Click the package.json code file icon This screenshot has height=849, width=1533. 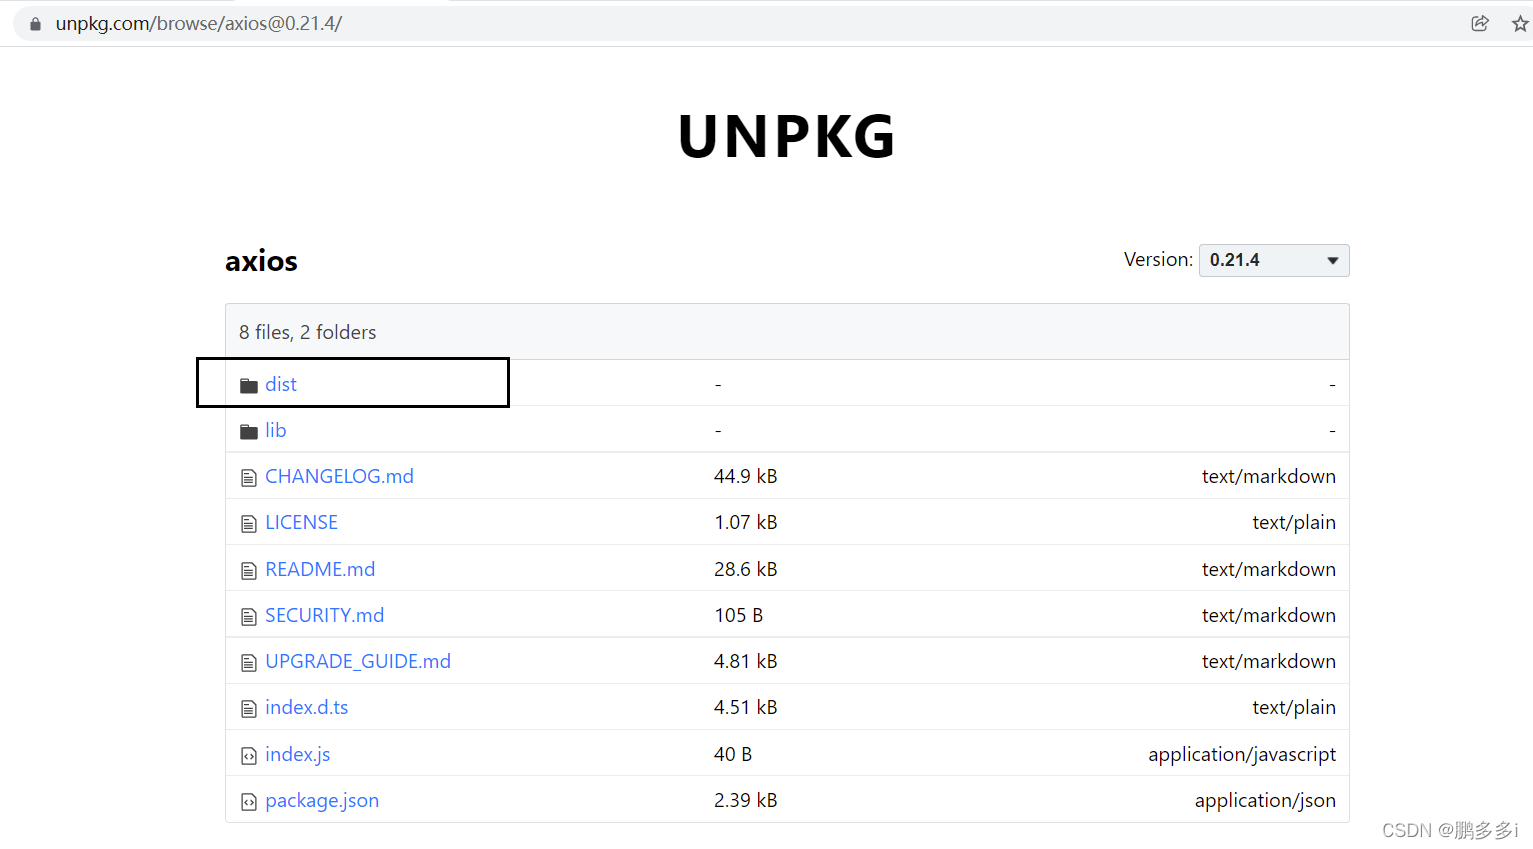coord(249,802)
